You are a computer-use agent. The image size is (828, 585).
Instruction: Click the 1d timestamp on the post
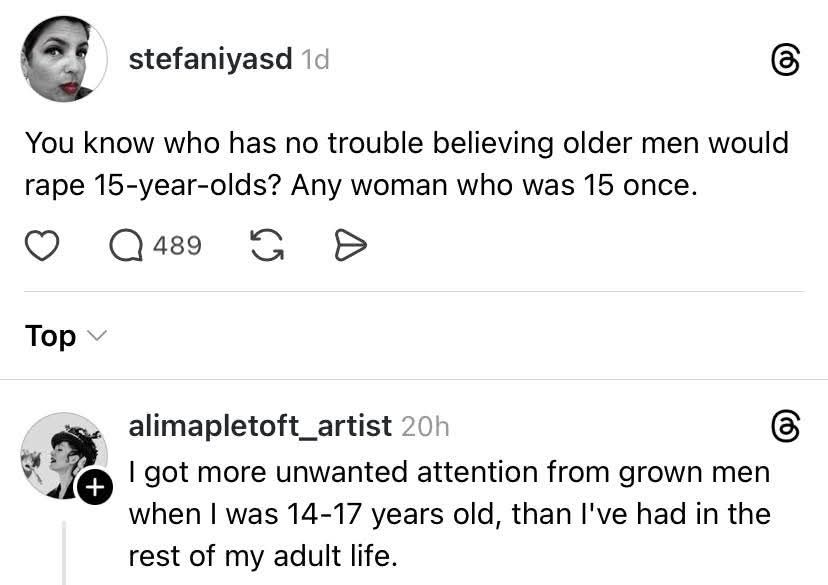315,60
